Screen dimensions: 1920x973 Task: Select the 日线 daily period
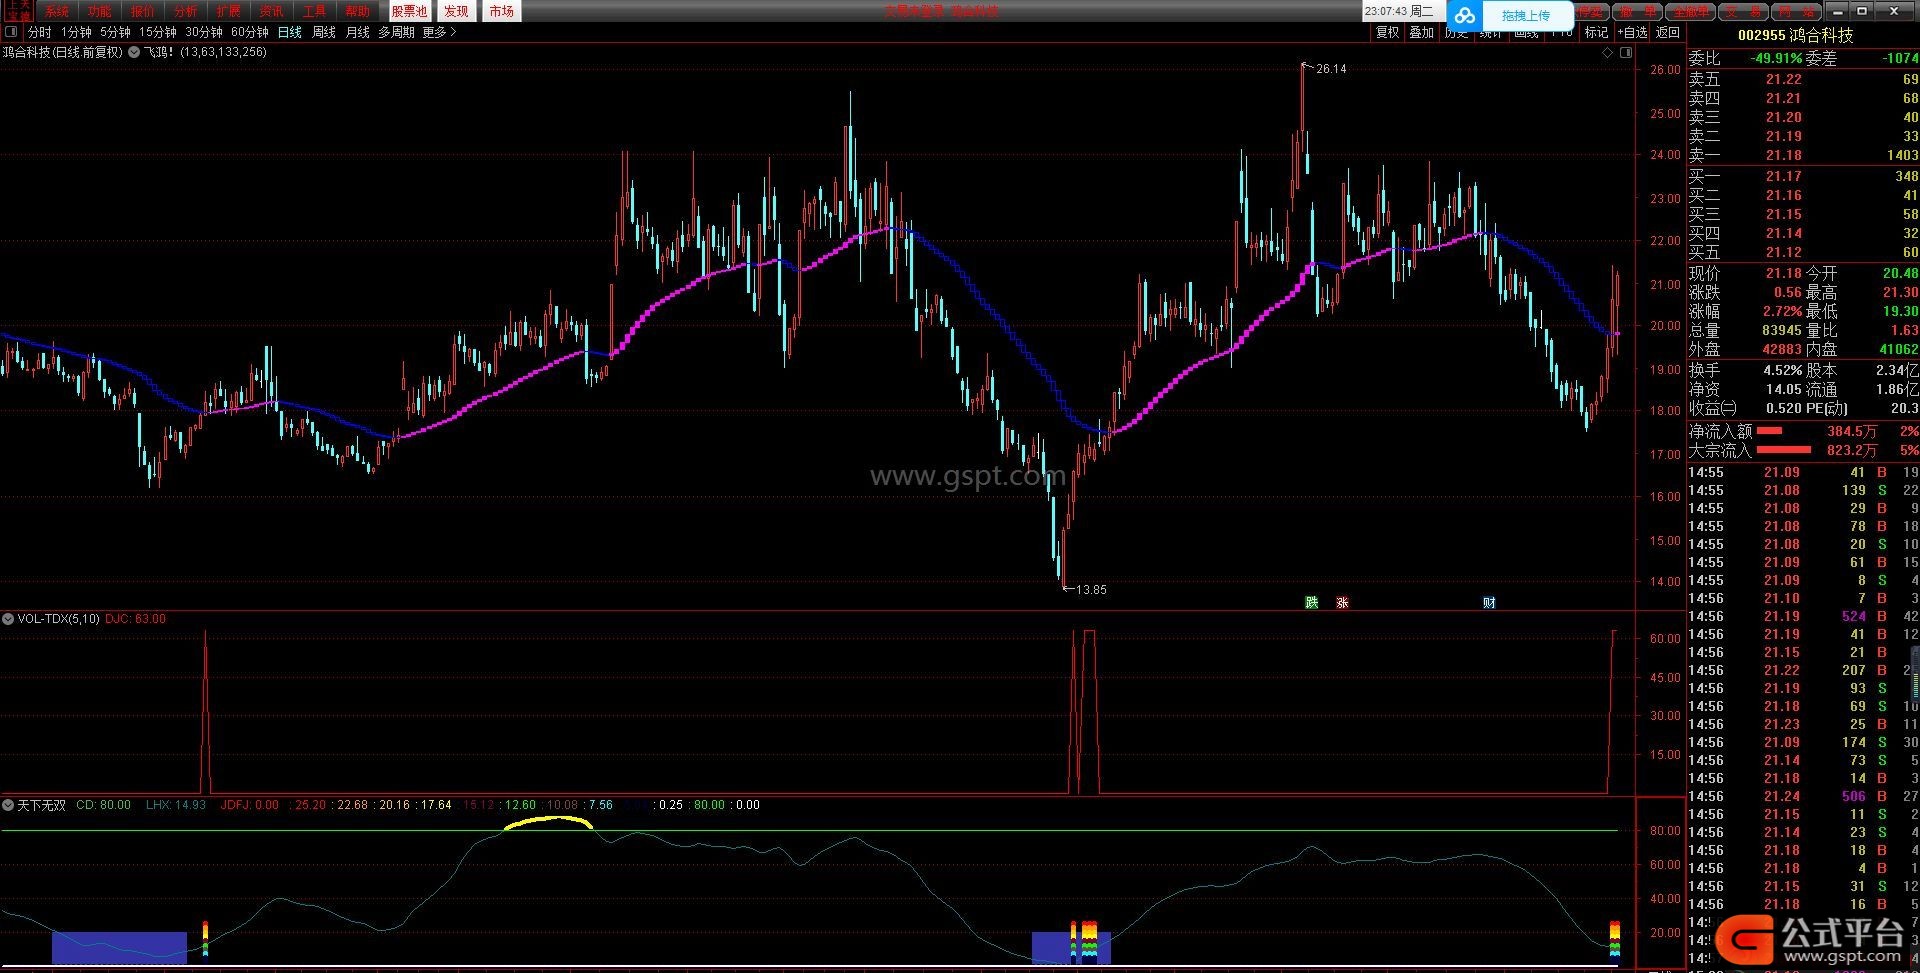290,32
